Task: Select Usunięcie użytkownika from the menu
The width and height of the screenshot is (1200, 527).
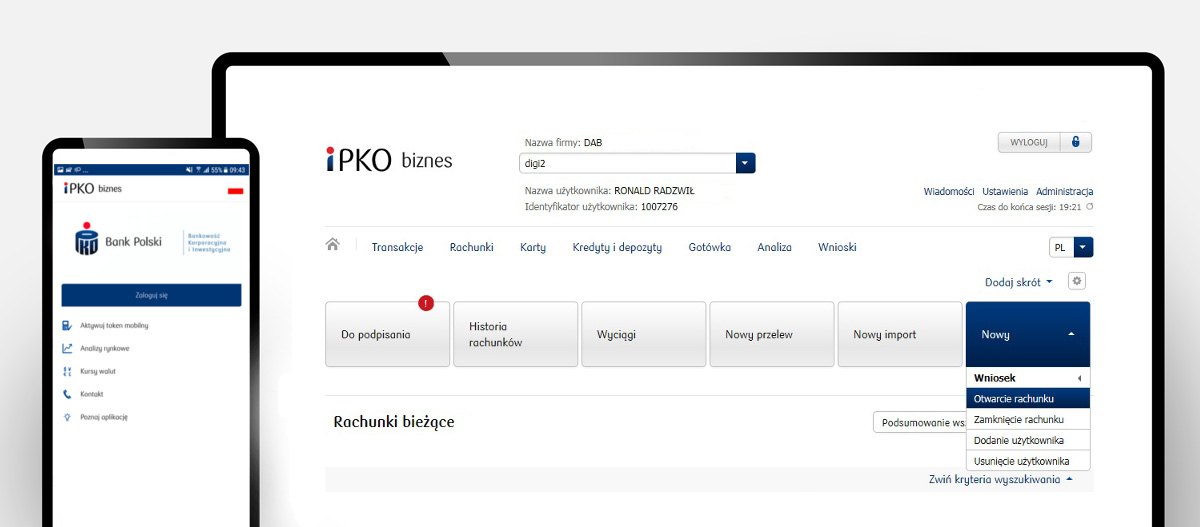Action: pos(1028,461)
